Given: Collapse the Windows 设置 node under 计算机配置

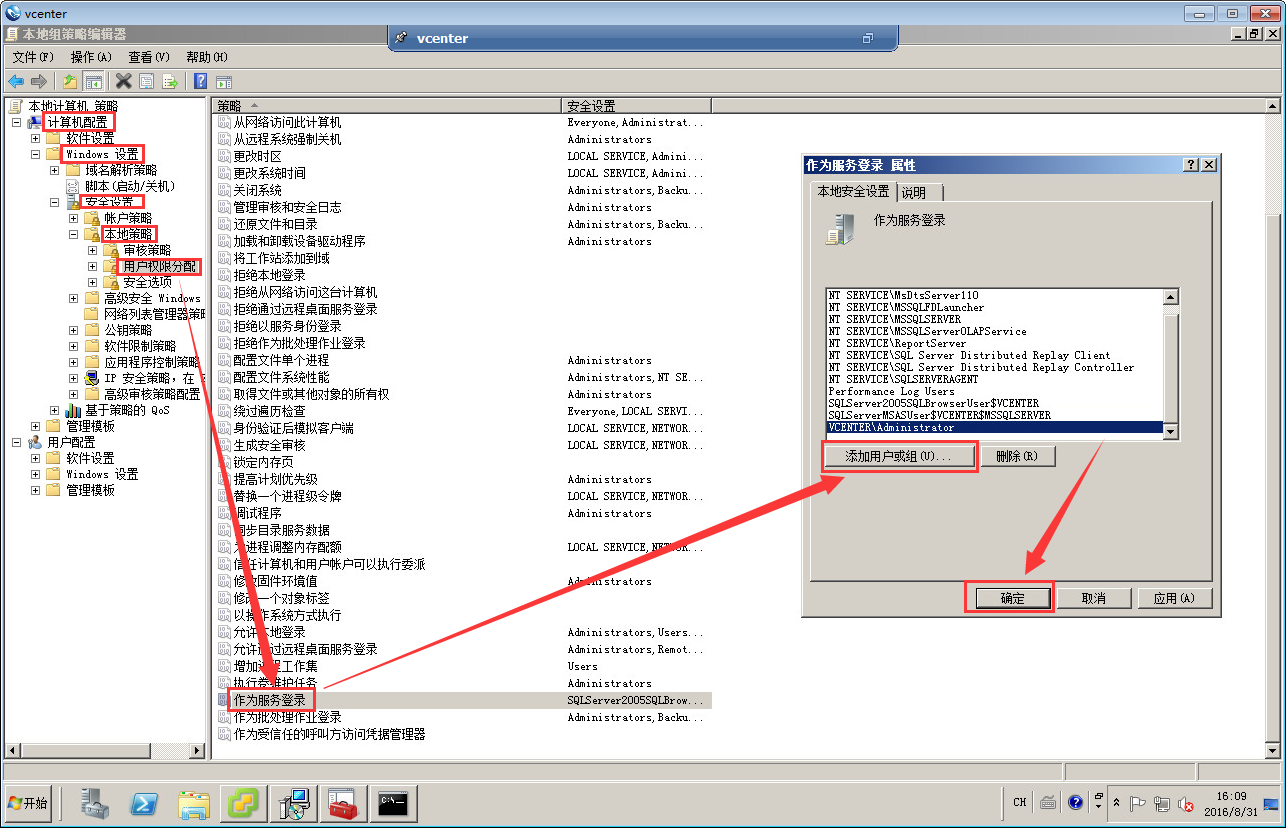Looking at the screenshot, I should point(36,154).
